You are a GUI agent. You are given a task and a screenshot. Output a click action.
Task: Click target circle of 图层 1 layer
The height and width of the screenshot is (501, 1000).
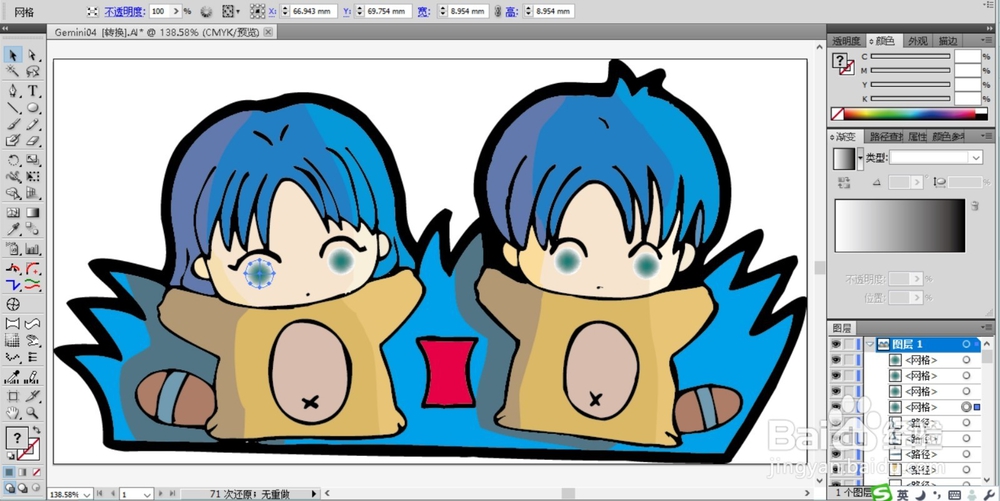click(x=967, y=344)
